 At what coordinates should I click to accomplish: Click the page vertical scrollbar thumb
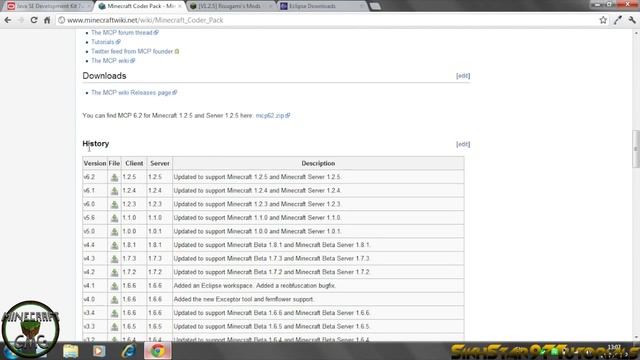pos(636,149)
